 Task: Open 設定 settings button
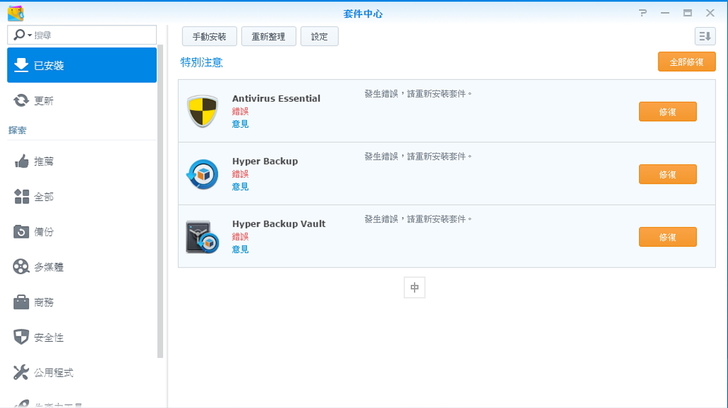point(319,36)
